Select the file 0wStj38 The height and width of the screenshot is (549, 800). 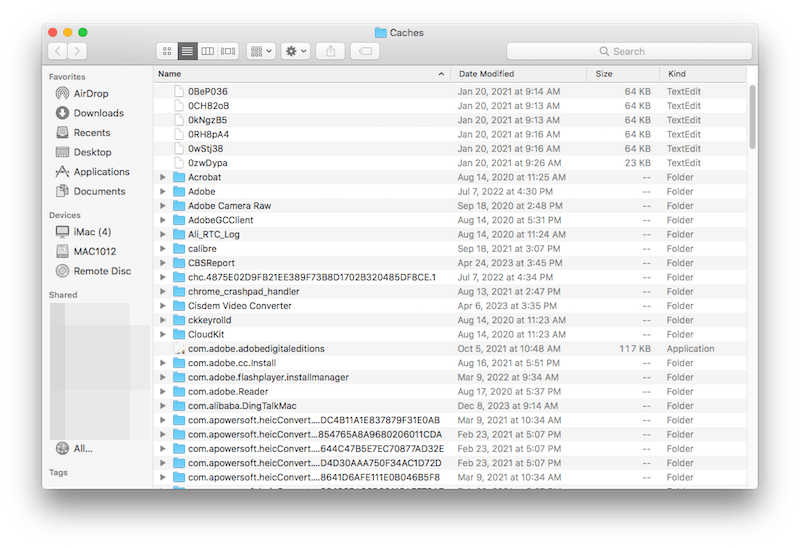click(x=449, y=148)
